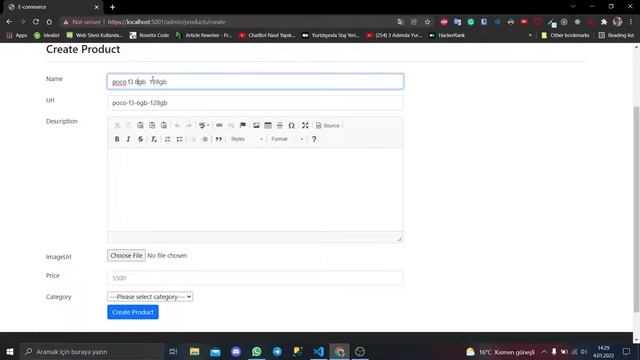Viewport: 640px width, 360px height.
Task: Open the Windows Start menu
Action: point(10,351)
